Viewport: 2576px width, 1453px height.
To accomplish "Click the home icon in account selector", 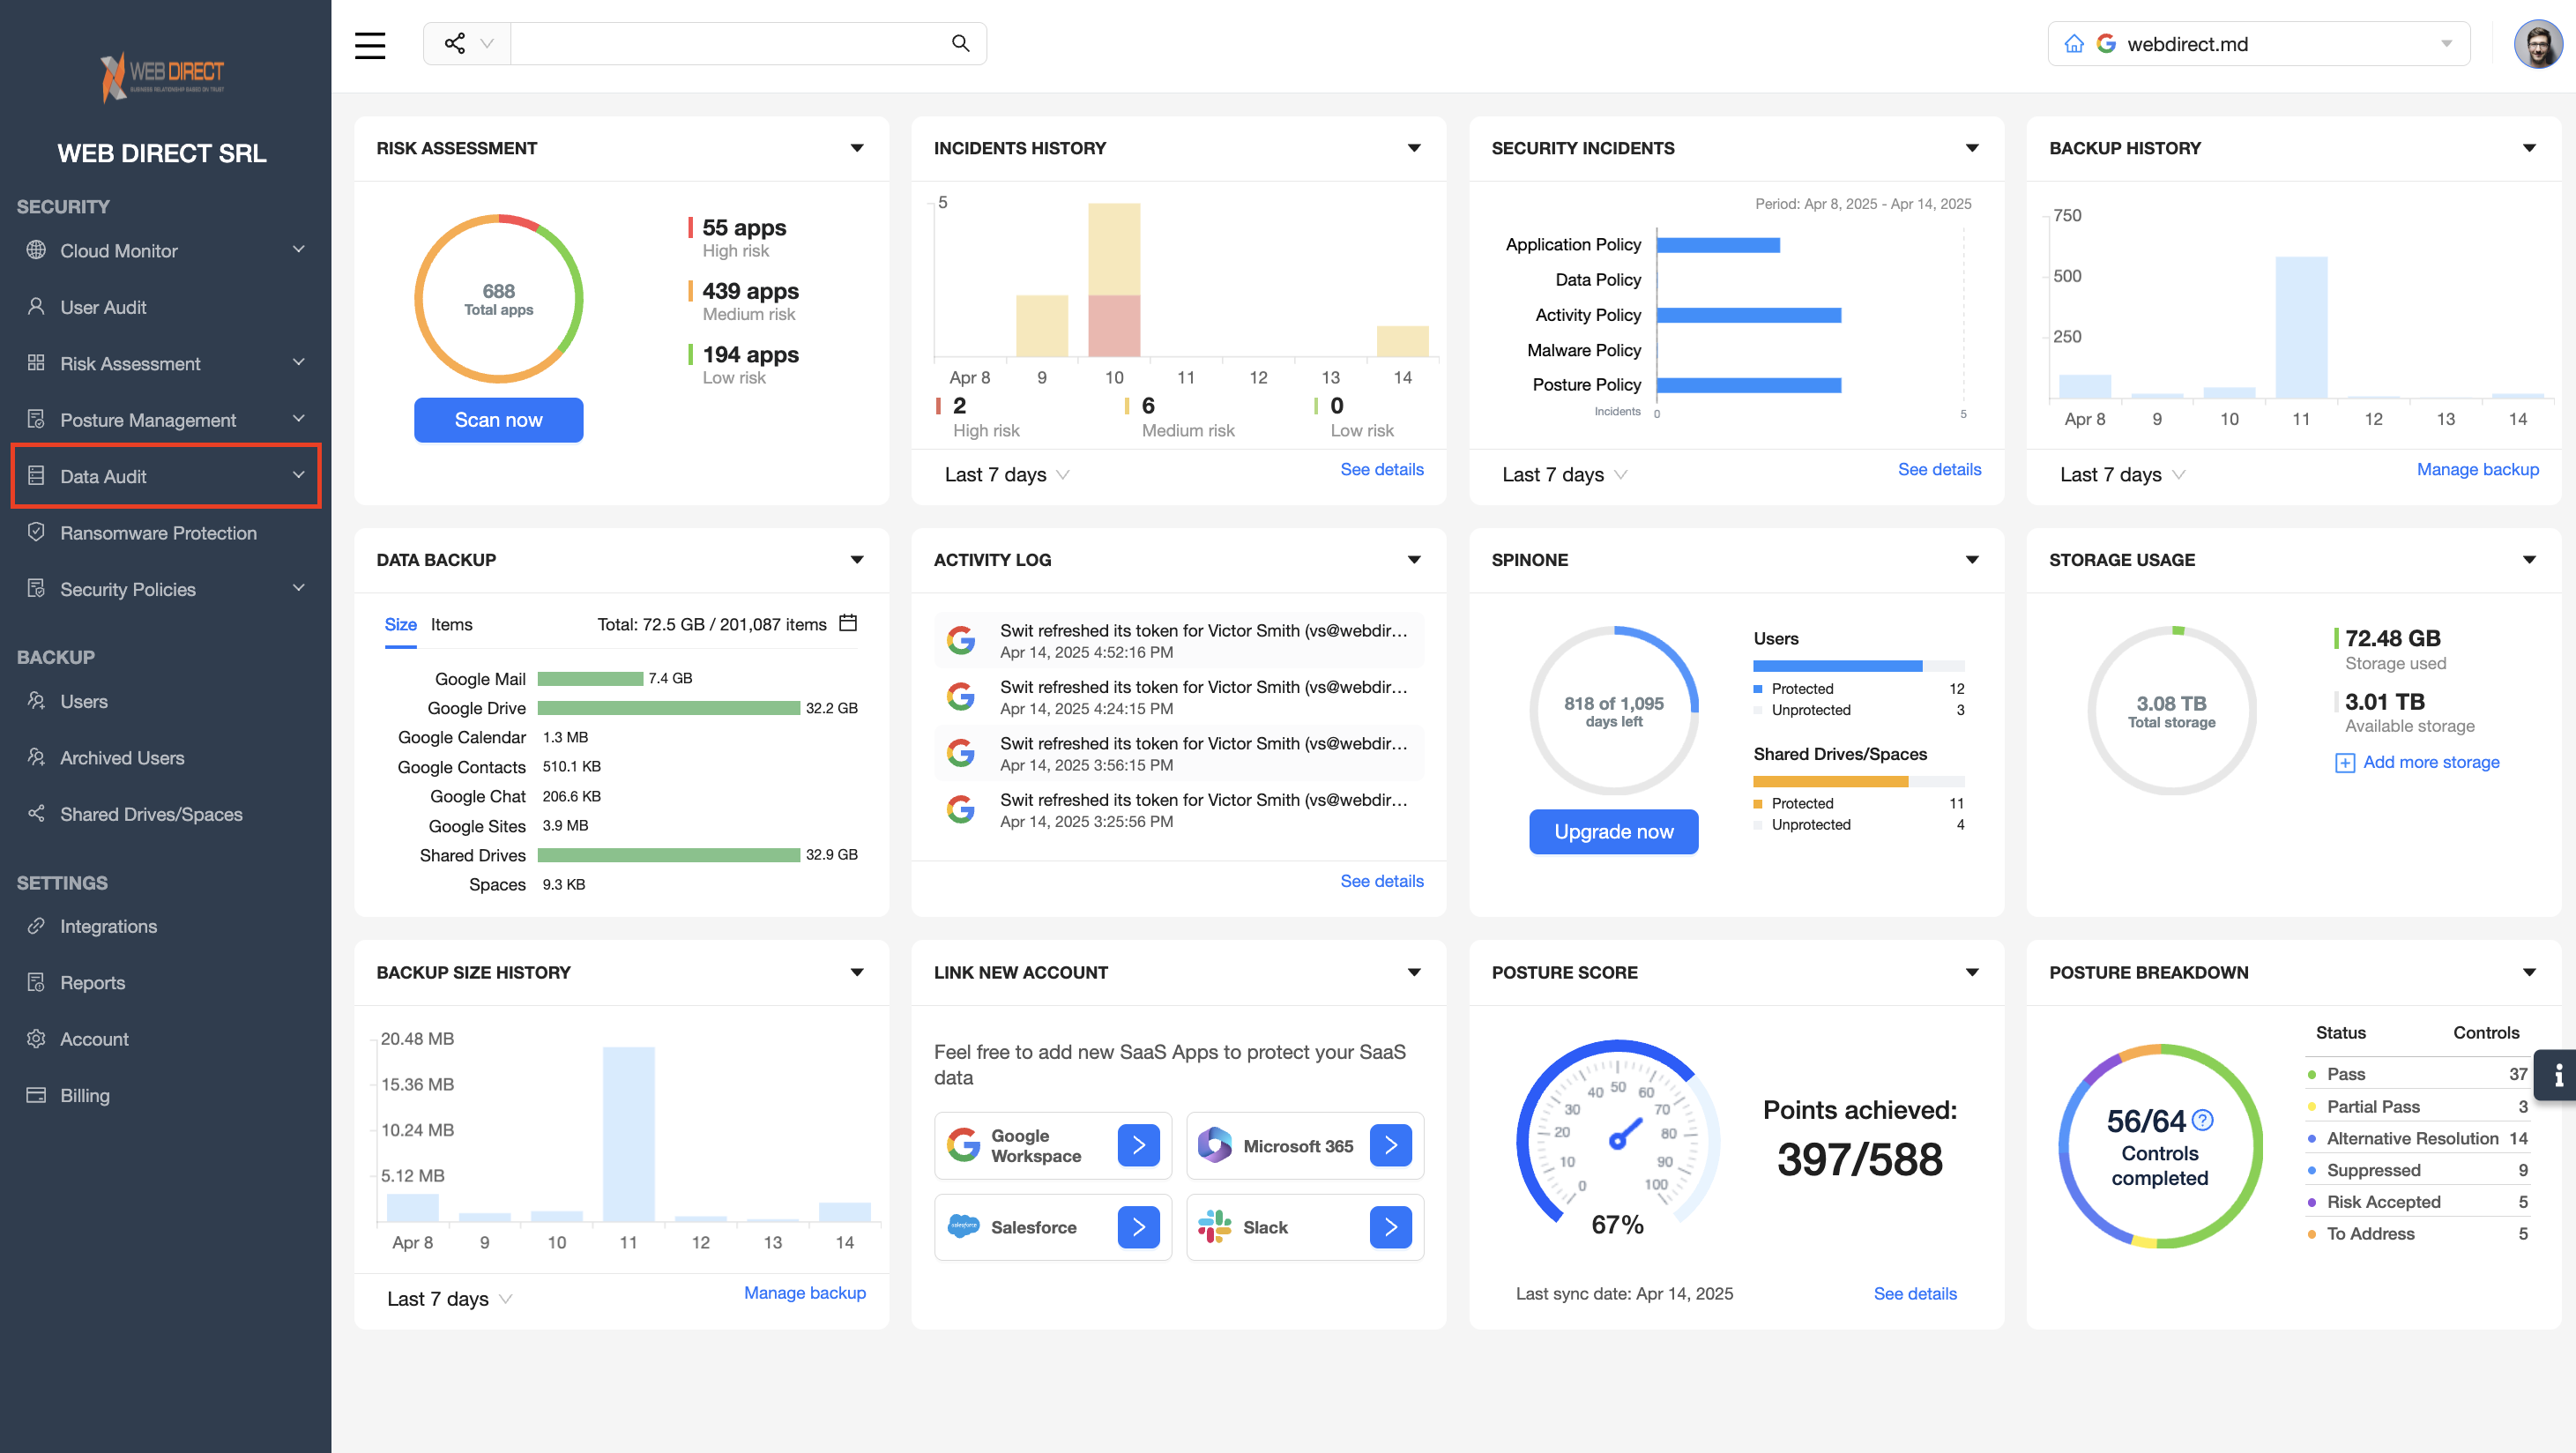I will coord(2074,44).
